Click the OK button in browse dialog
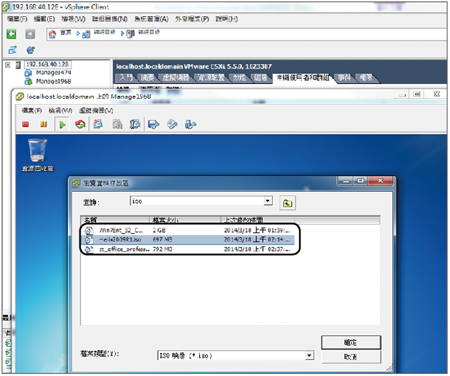450x376 pixels. click(x=351, y=342)
